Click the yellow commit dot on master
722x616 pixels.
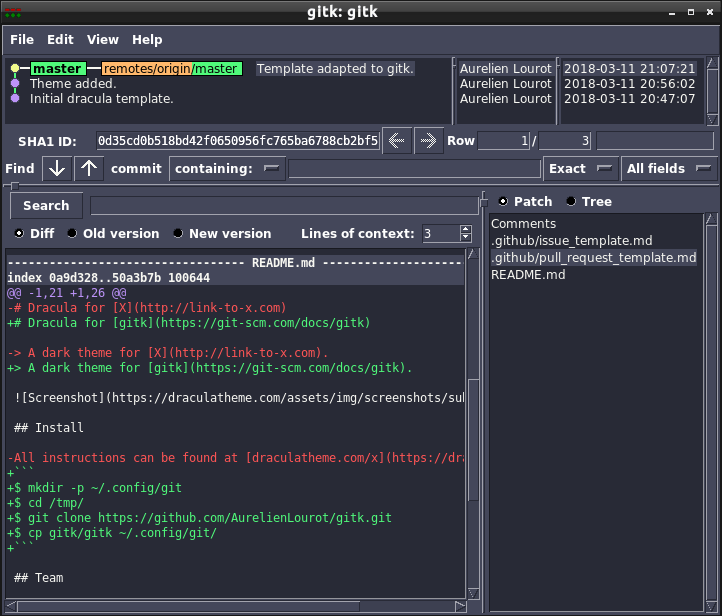(15, 69)
